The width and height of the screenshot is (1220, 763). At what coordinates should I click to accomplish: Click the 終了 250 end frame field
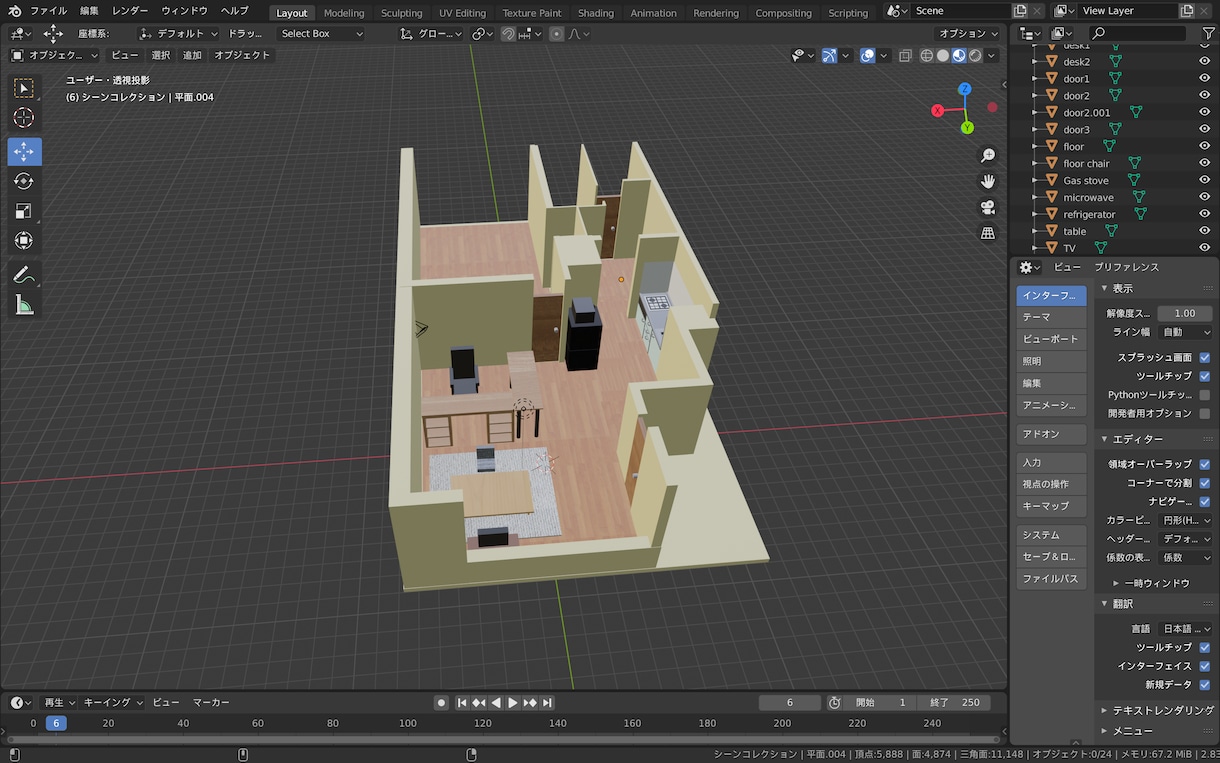(953, 703)
